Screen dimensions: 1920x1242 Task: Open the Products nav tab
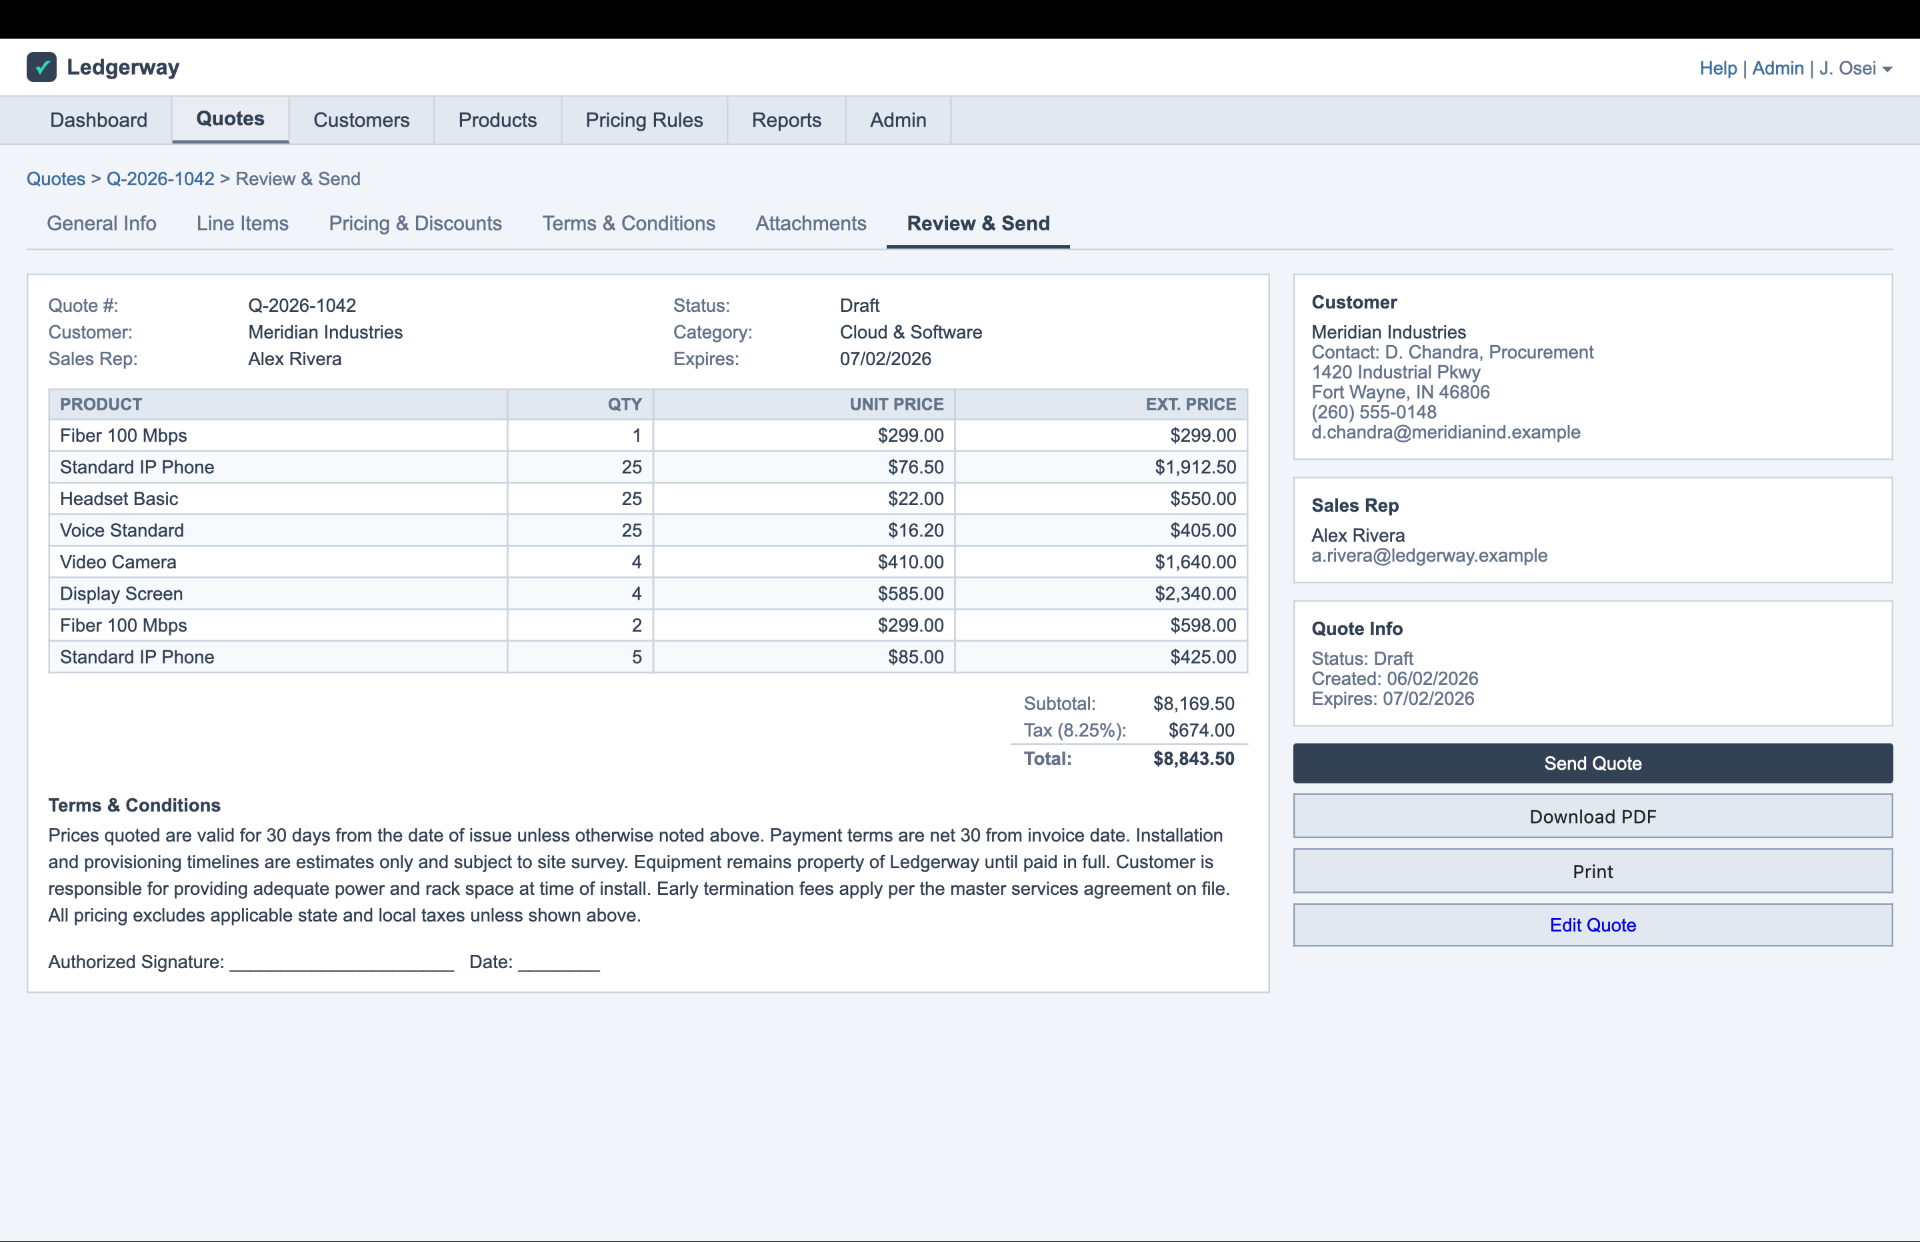pos(497,120)
